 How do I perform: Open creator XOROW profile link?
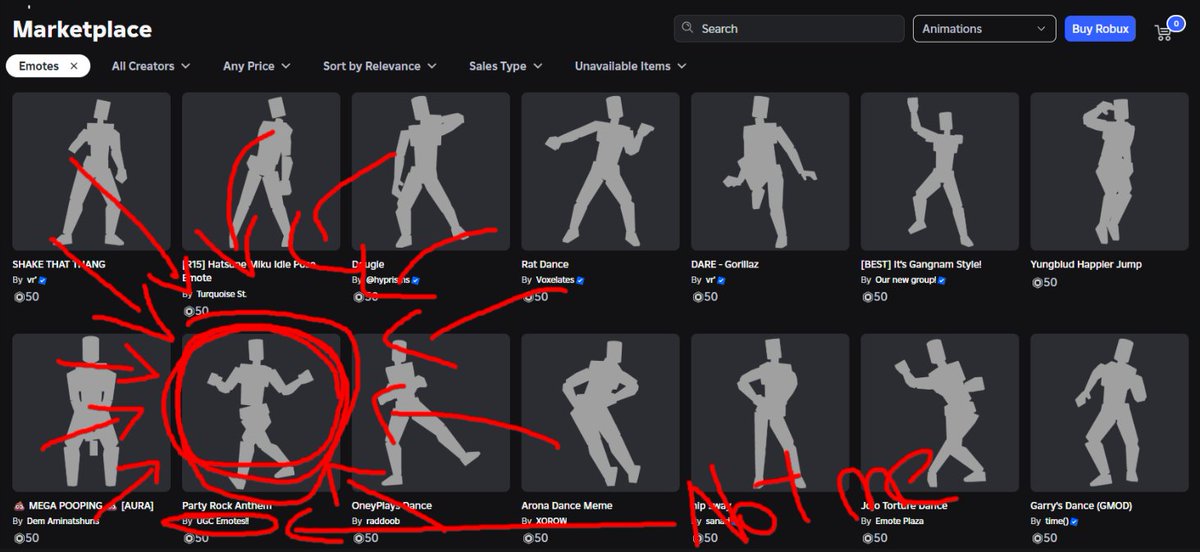tap(551, 521)
